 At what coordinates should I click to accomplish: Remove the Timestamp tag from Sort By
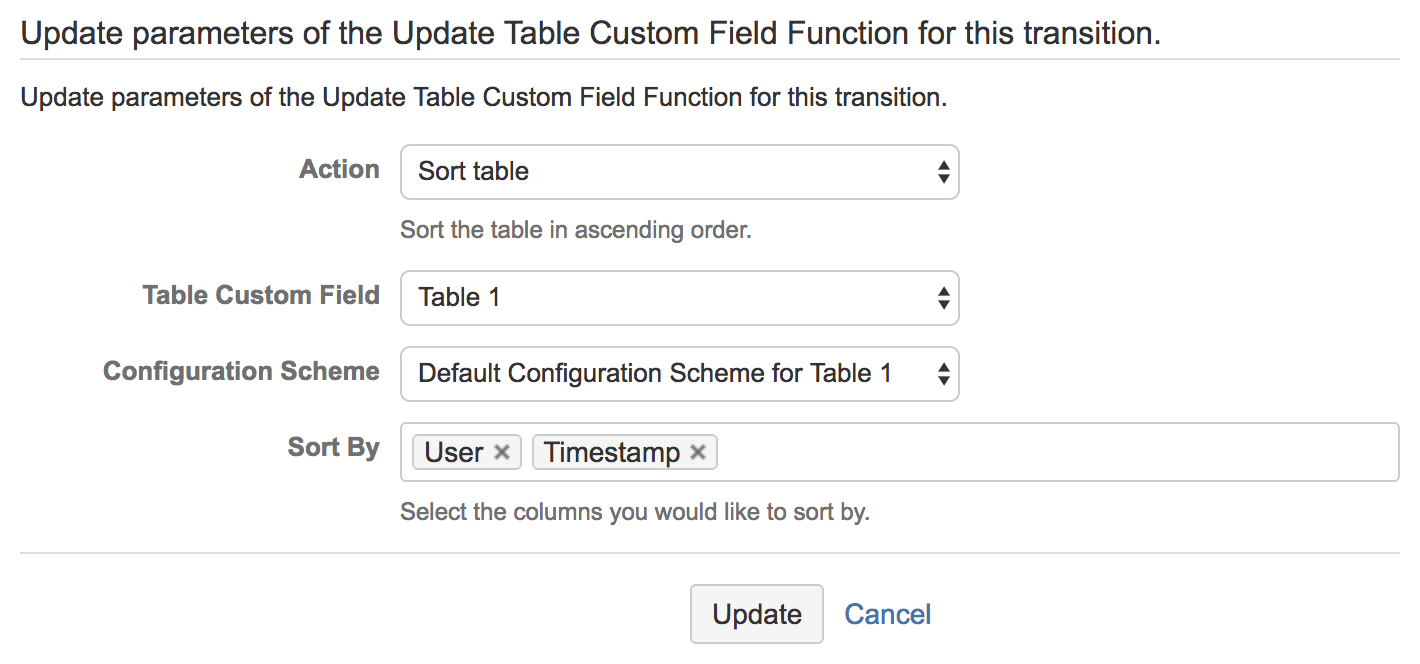coord(698,451)
